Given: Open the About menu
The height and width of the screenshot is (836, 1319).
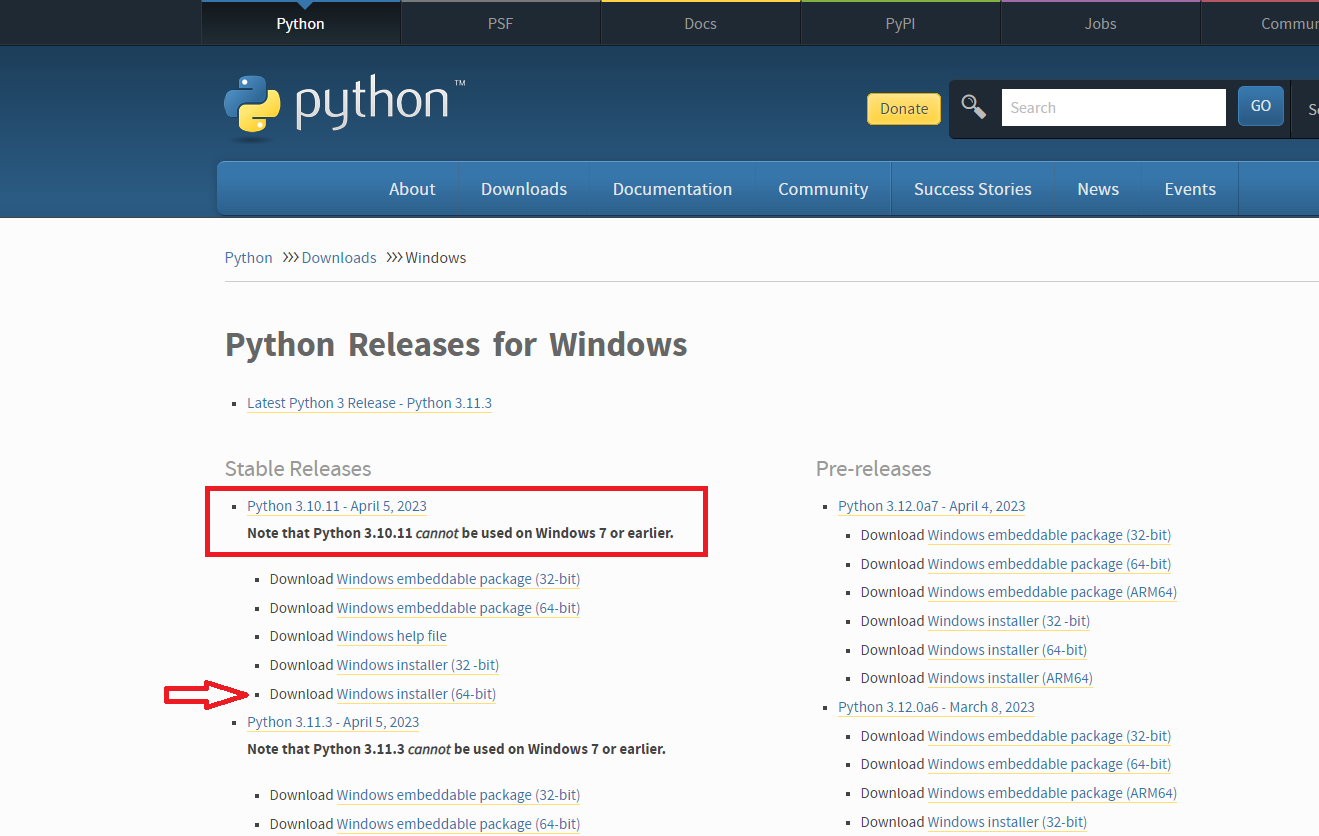Looking at the screenshot, I should (x=412, y=189).
